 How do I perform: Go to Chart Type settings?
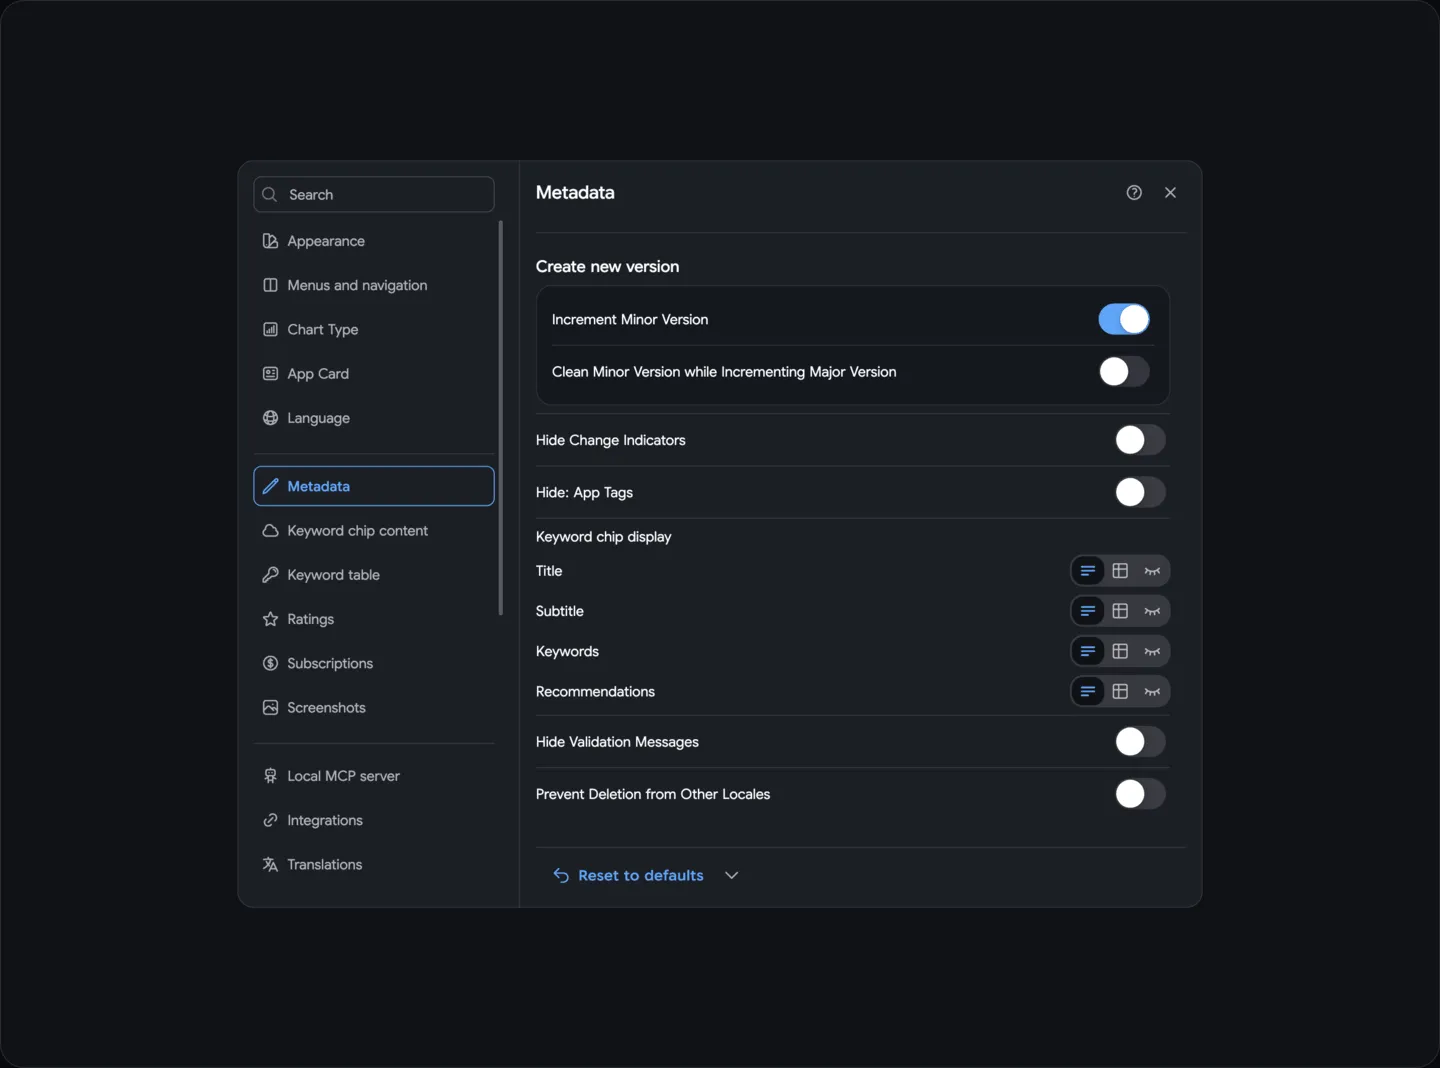pos(374,329)
